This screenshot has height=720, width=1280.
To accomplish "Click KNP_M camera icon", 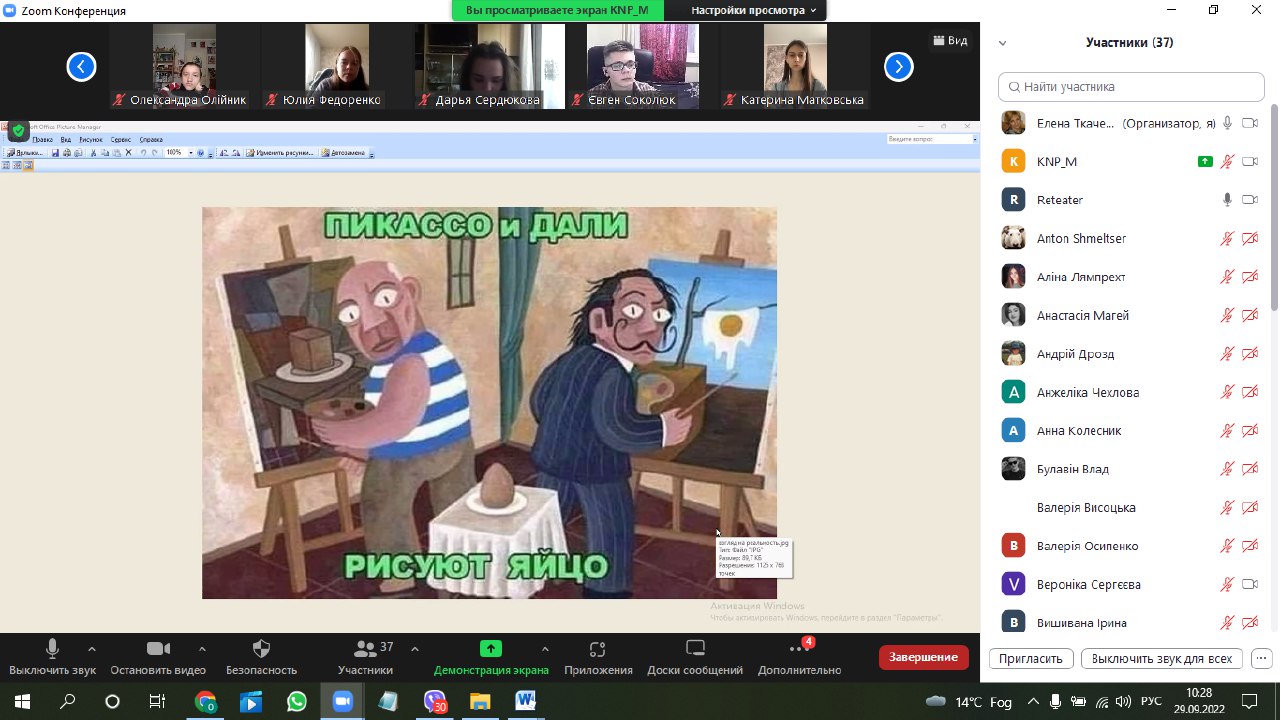I will click(1249, 161).
